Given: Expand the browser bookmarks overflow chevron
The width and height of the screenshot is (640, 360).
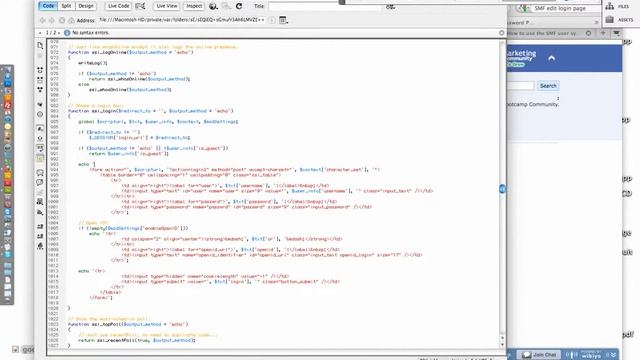Looking at the screenshot, I should [x=596, y=22].
